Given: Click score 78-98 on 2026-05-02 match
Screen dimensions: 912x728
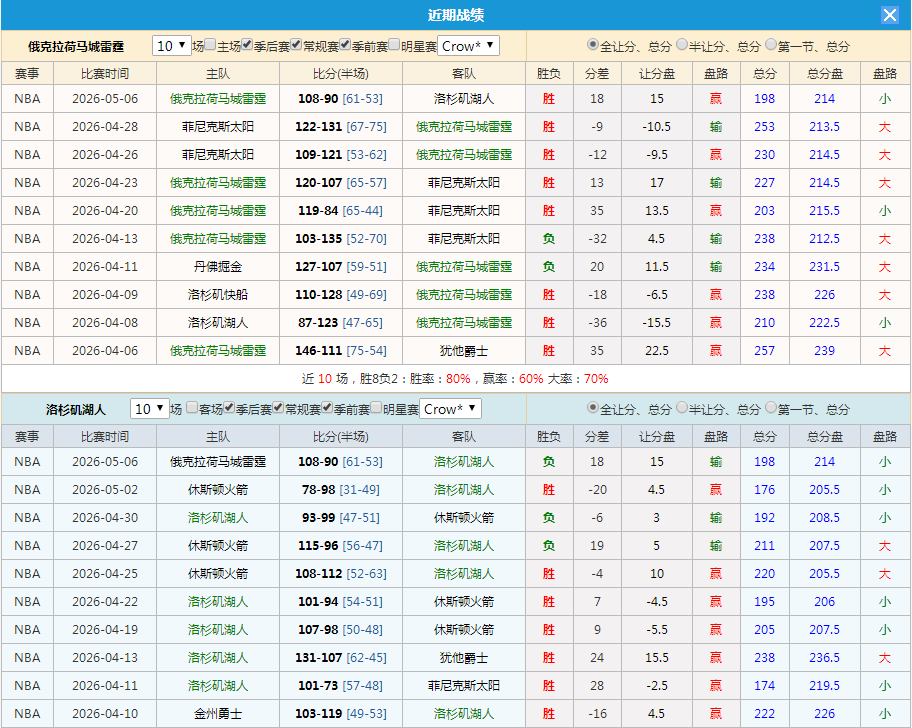Looking at the screenshot, I should (x=319, y=490).
